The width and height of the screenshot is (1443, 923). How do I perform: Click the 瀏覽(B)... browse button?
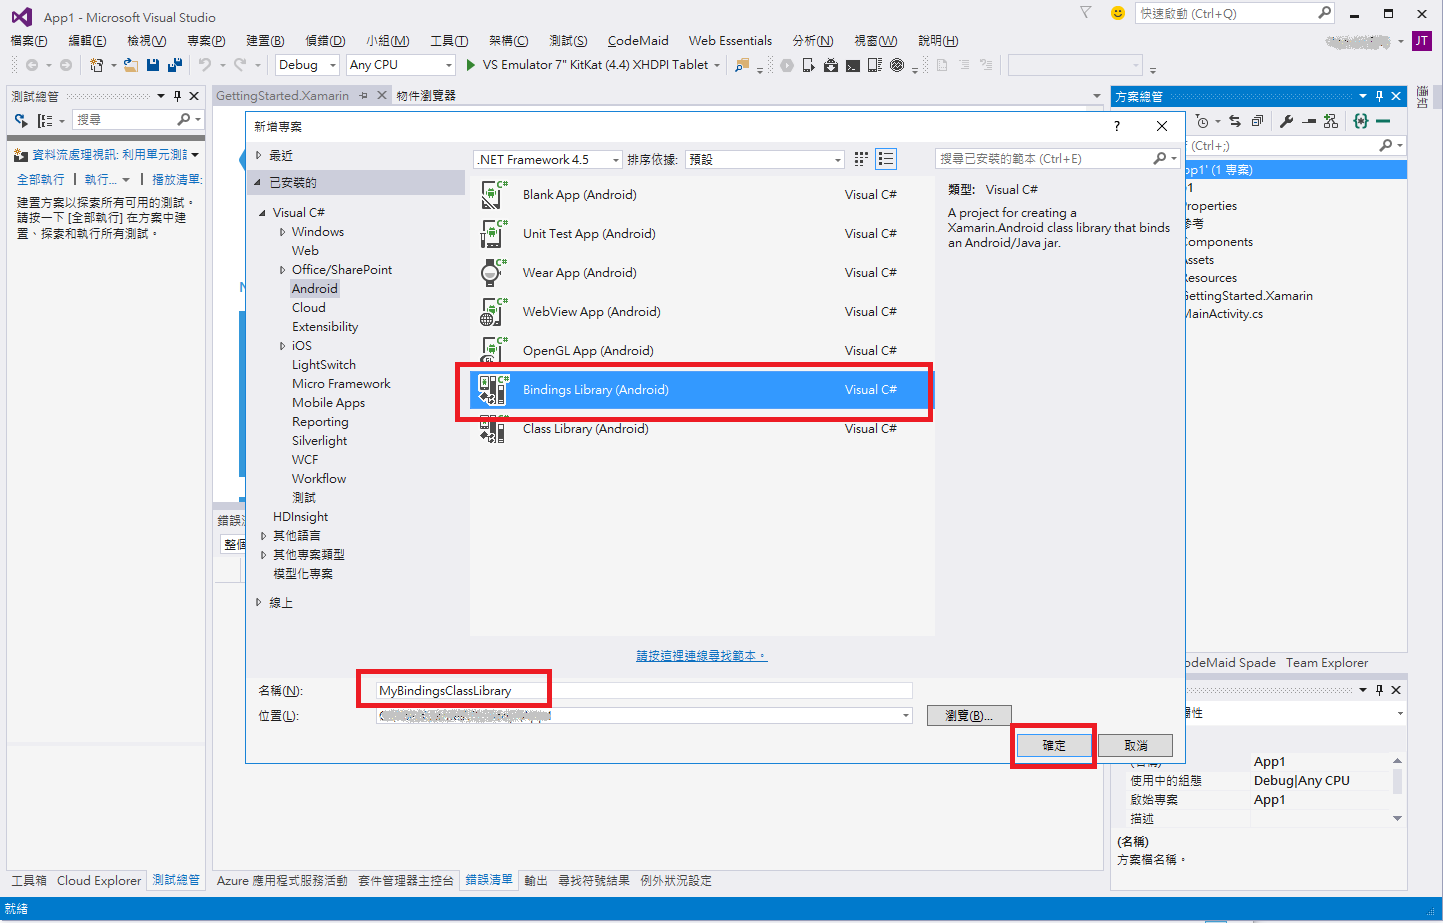pyautogui.click(x=969, y=716)
